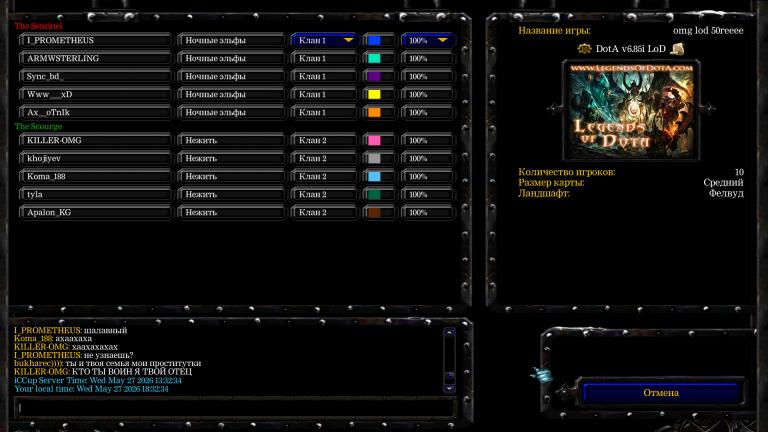Open the Нежить race box for khojiyev
The width and height of the screenshot is (768, 432).
(231, 158)
